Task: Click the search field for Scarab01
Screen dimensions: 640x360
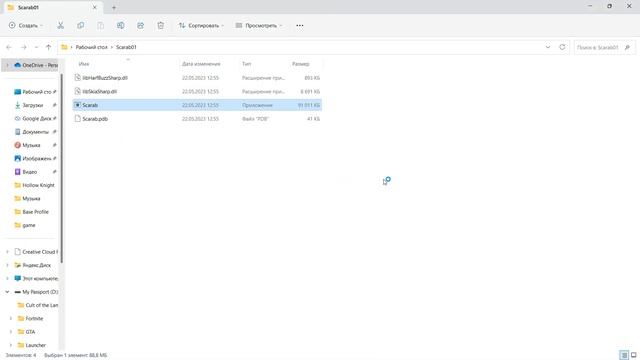Action: [x=604, y=47]
